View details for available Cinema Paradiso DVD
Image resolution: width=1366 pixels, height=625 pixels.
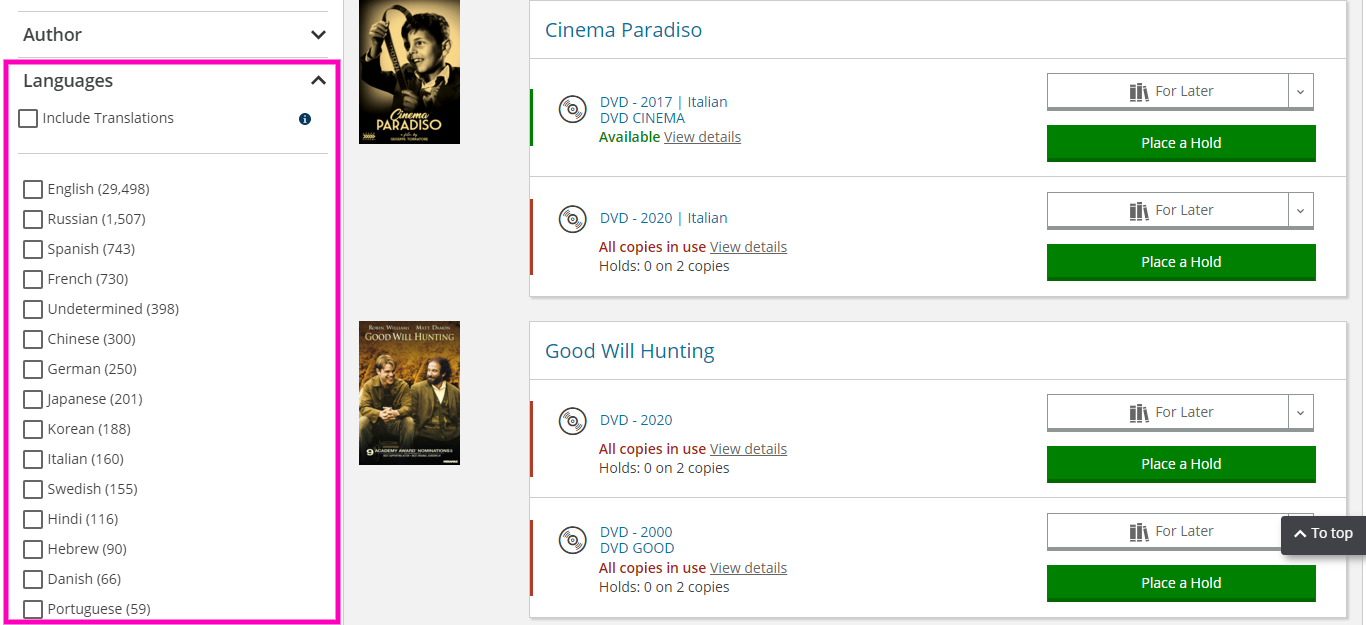point(702,137)
